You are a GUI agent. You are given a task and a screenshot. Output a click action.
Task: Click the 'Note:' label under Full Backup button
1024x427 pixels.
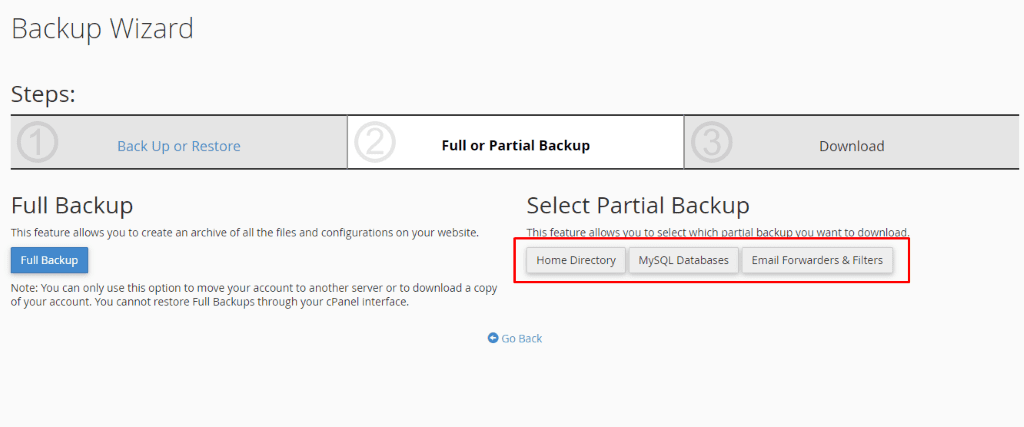[24, 289]
